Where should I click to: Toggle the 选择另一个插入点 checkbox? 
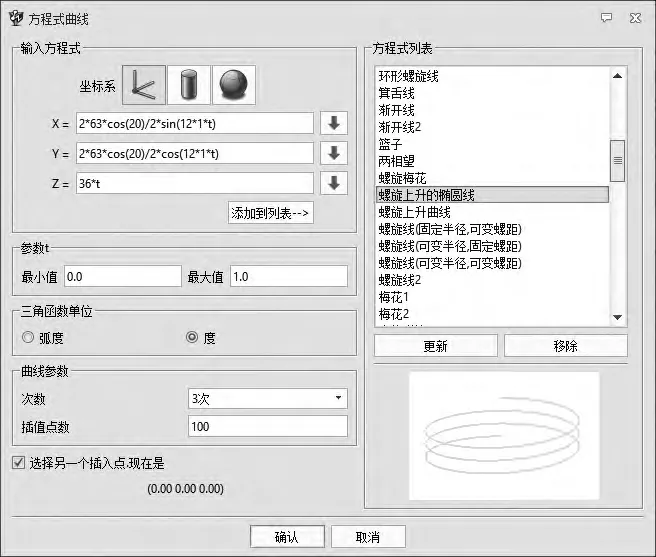pyautogui.click(x=18, y=463)
